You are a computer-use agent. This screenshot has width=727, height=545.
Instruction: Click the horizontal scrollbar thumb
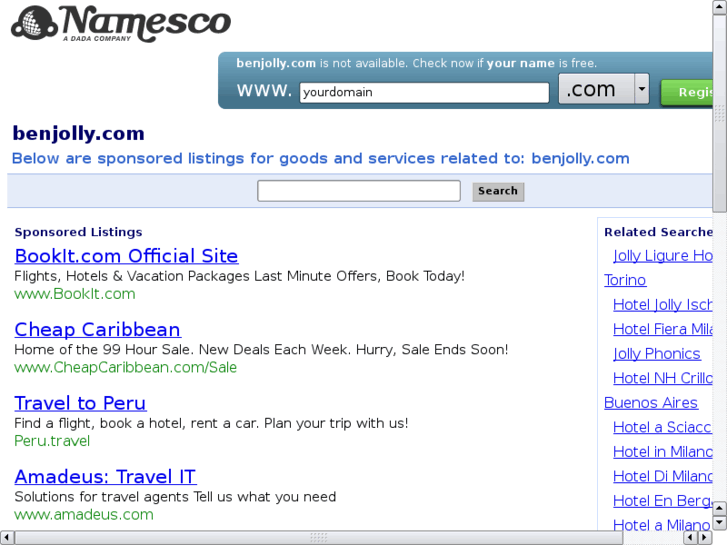318,538
